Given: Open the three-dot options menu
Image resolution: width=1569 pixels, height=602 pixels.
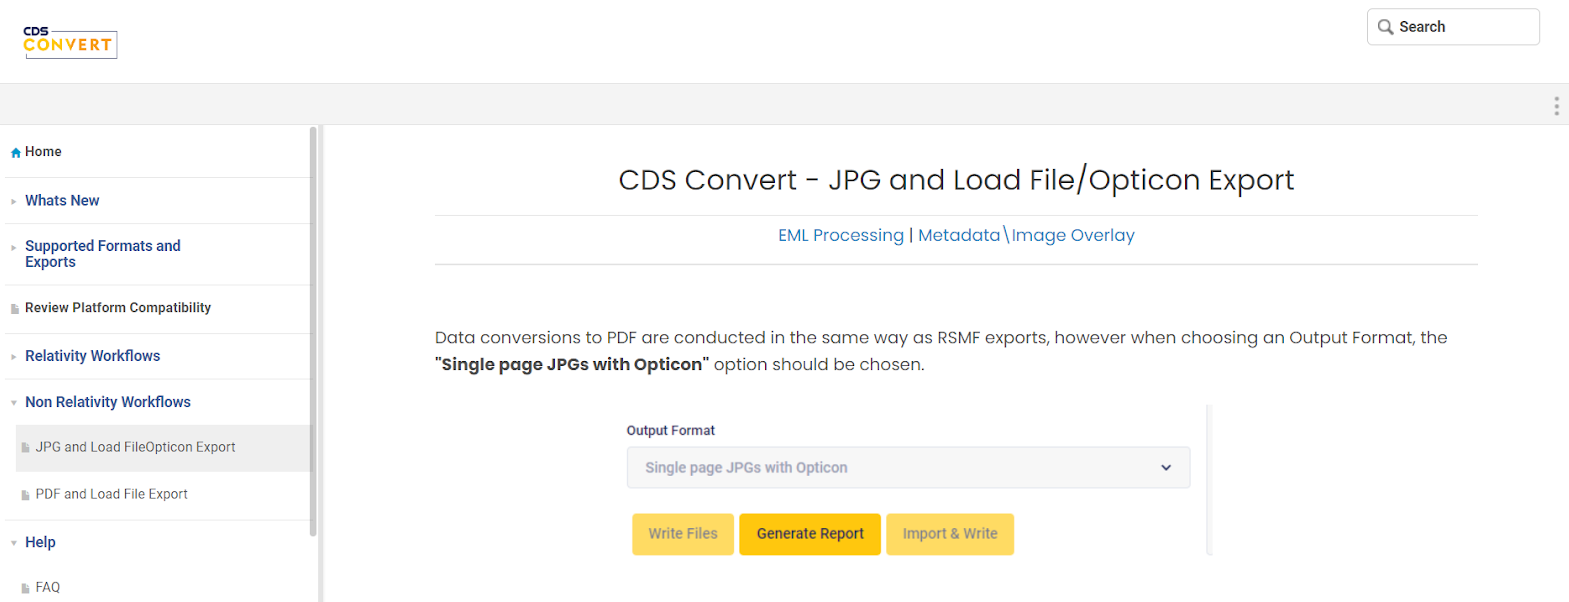Looking at the screenshot, I should pos(1556,106).
